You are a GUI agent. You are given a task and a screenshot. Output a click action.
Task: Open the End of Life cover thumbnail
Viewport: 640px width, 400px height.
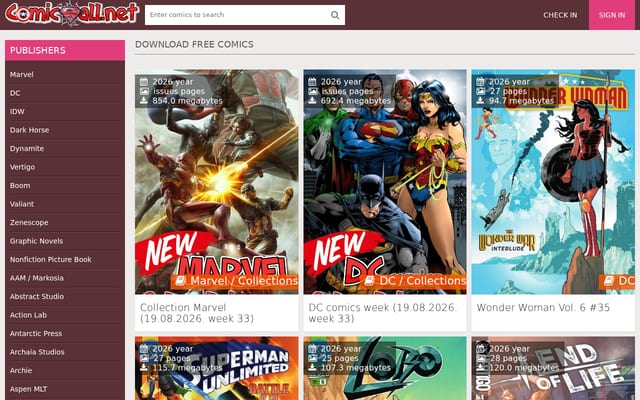(553, 368)
